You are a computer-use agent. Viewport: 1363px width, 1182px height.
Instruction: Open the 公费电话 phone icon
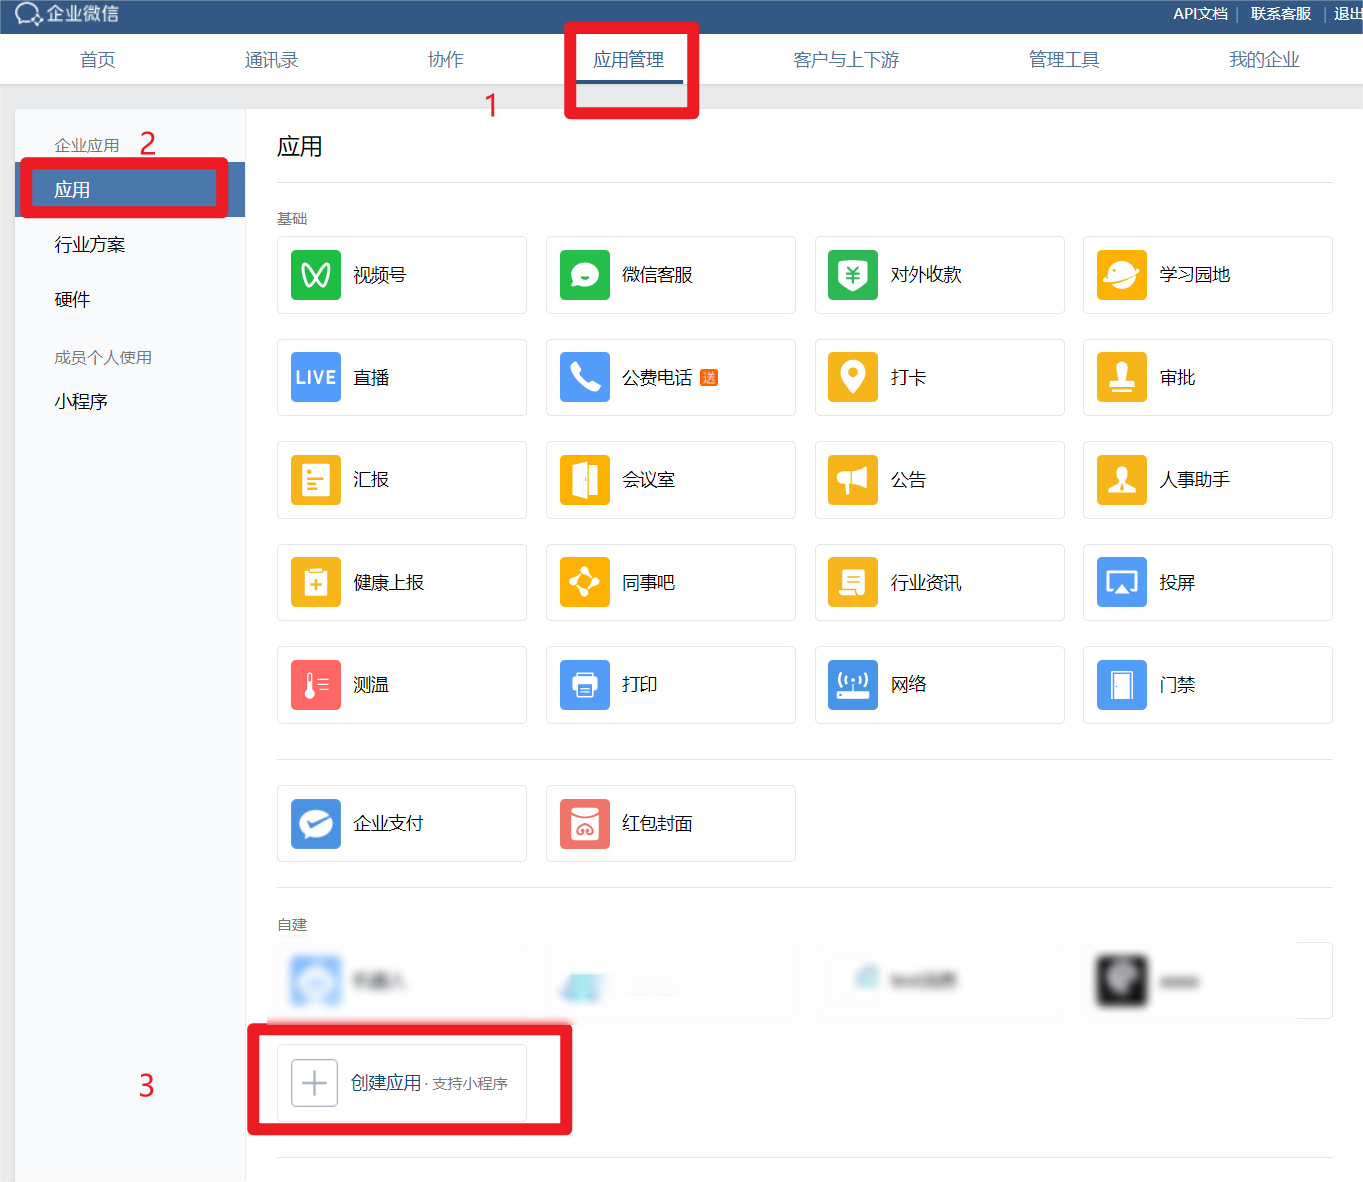click(584, 378)
